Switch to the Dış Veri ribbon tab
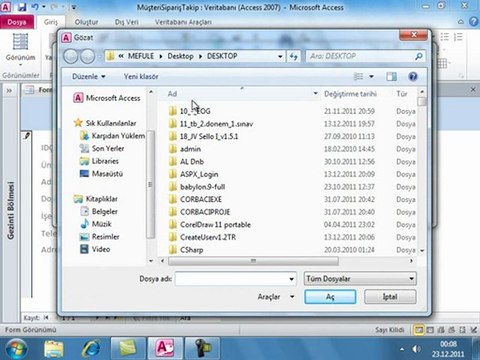This screenshot has width=480, height=360. point(127,22)
